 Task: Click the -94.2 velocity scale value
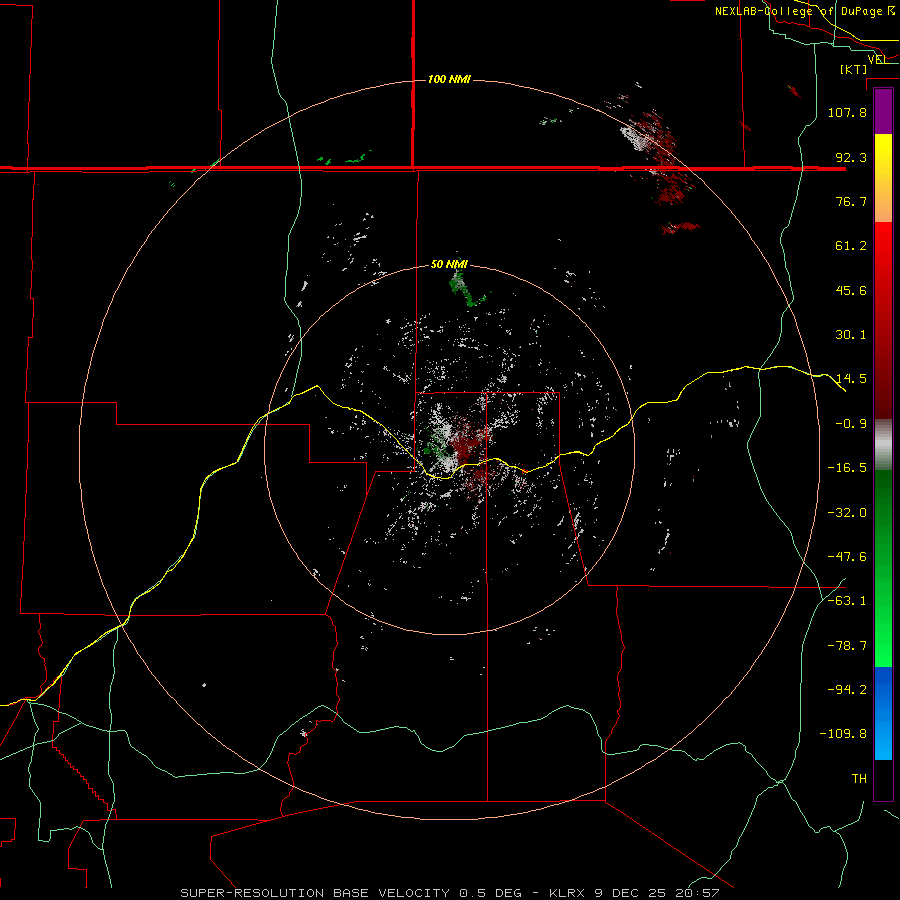click(847, 690)
